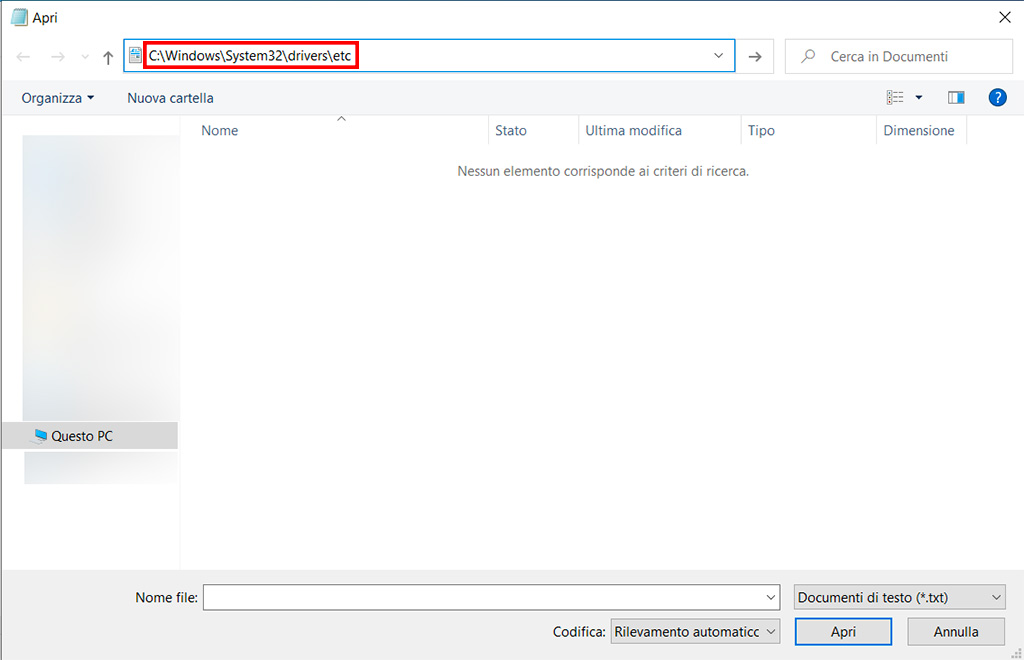Click the folder icon in address bar
The image size is (1024, 660).
pyautogui.click(x=135, y=55)
